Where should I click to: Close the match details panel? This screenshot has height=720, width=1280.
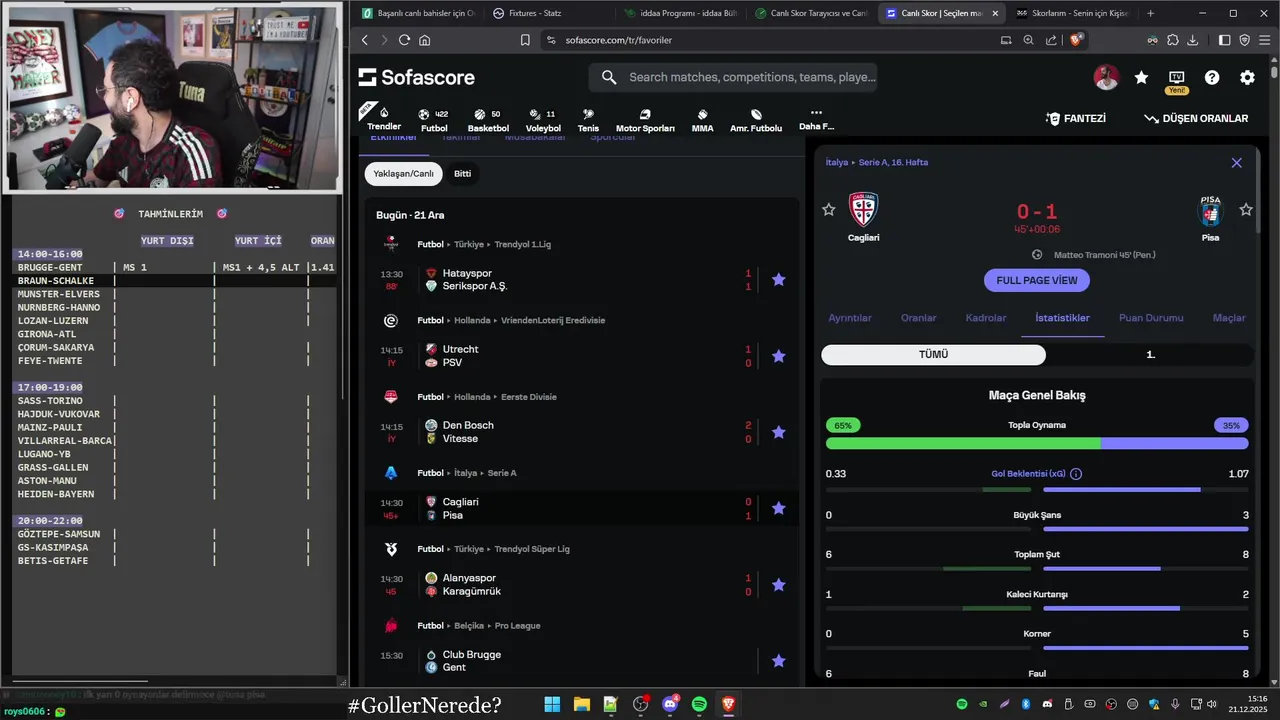point(1237,163)
